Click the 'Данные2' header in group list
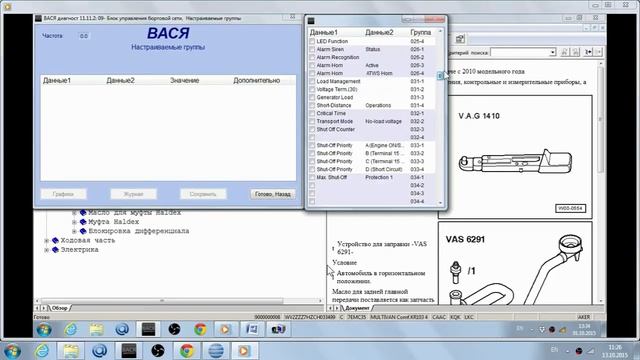This screenshot has height=360, width=640. 379,32
